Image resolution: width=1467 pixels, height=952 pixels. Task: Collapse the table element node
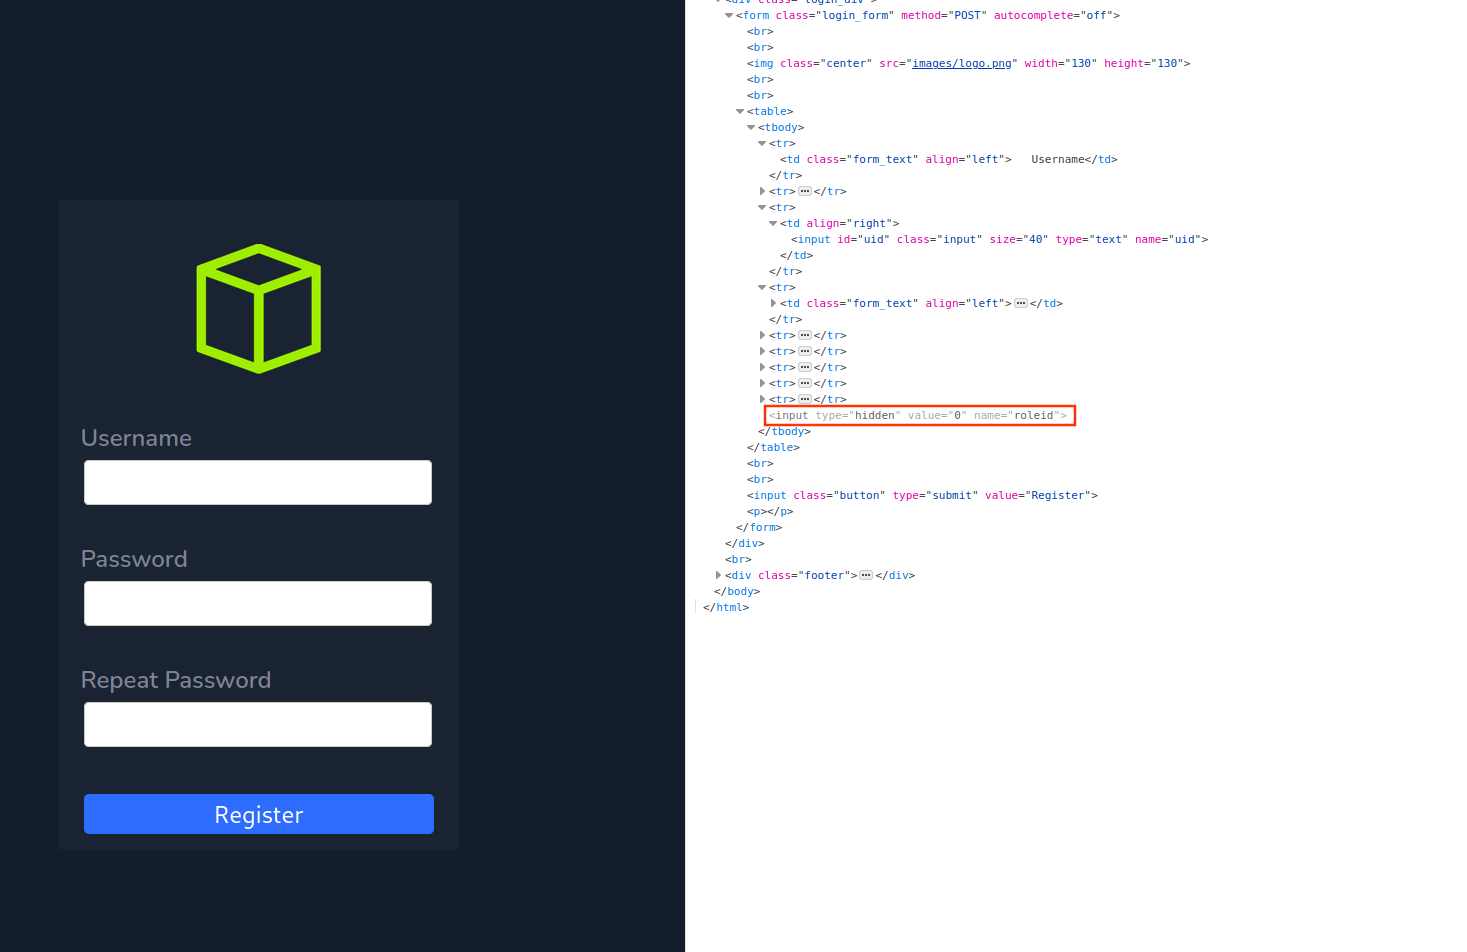point(740,112)
